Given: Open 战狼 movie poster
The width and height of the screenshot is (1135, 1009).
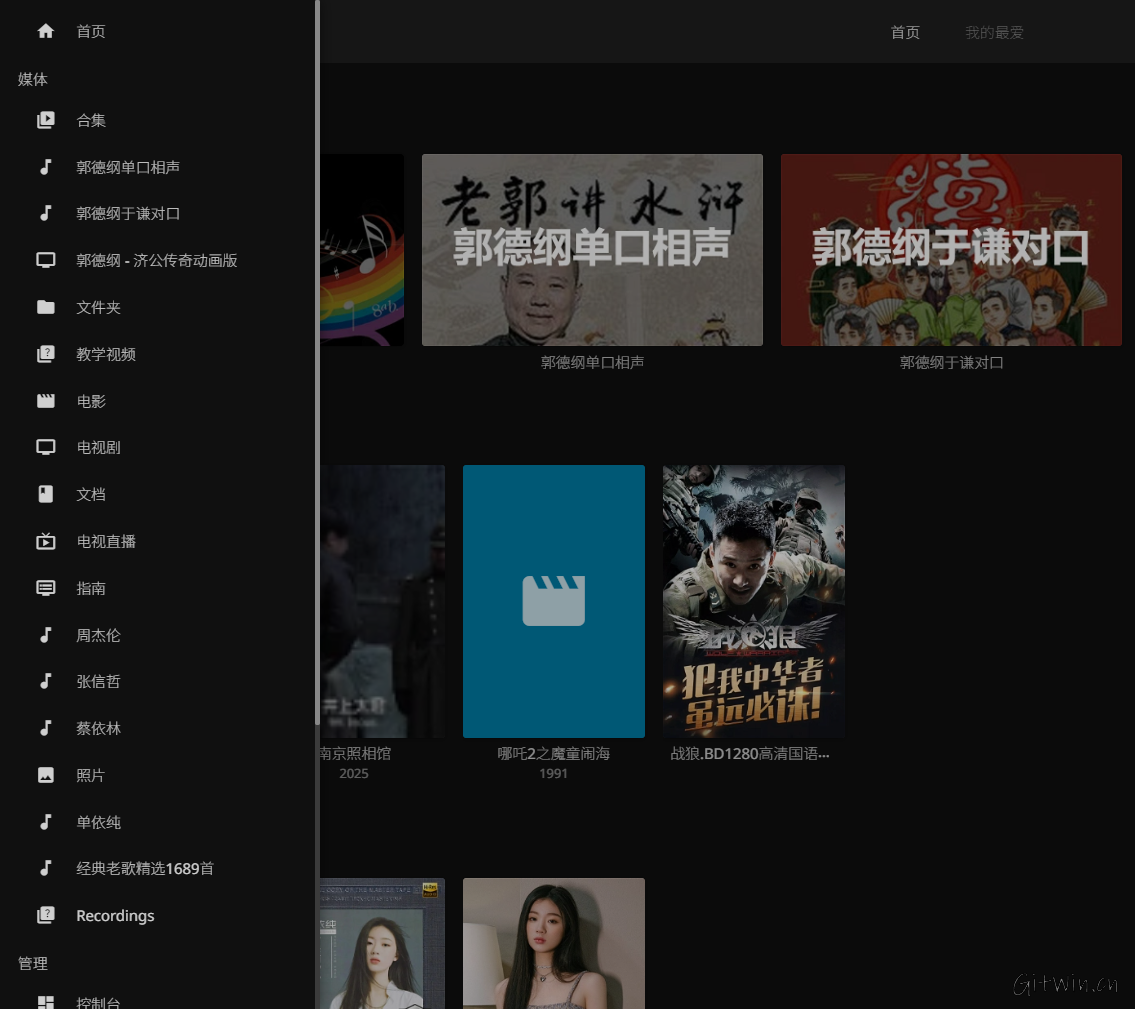Looking at the screenshot, I should [753, 601].
